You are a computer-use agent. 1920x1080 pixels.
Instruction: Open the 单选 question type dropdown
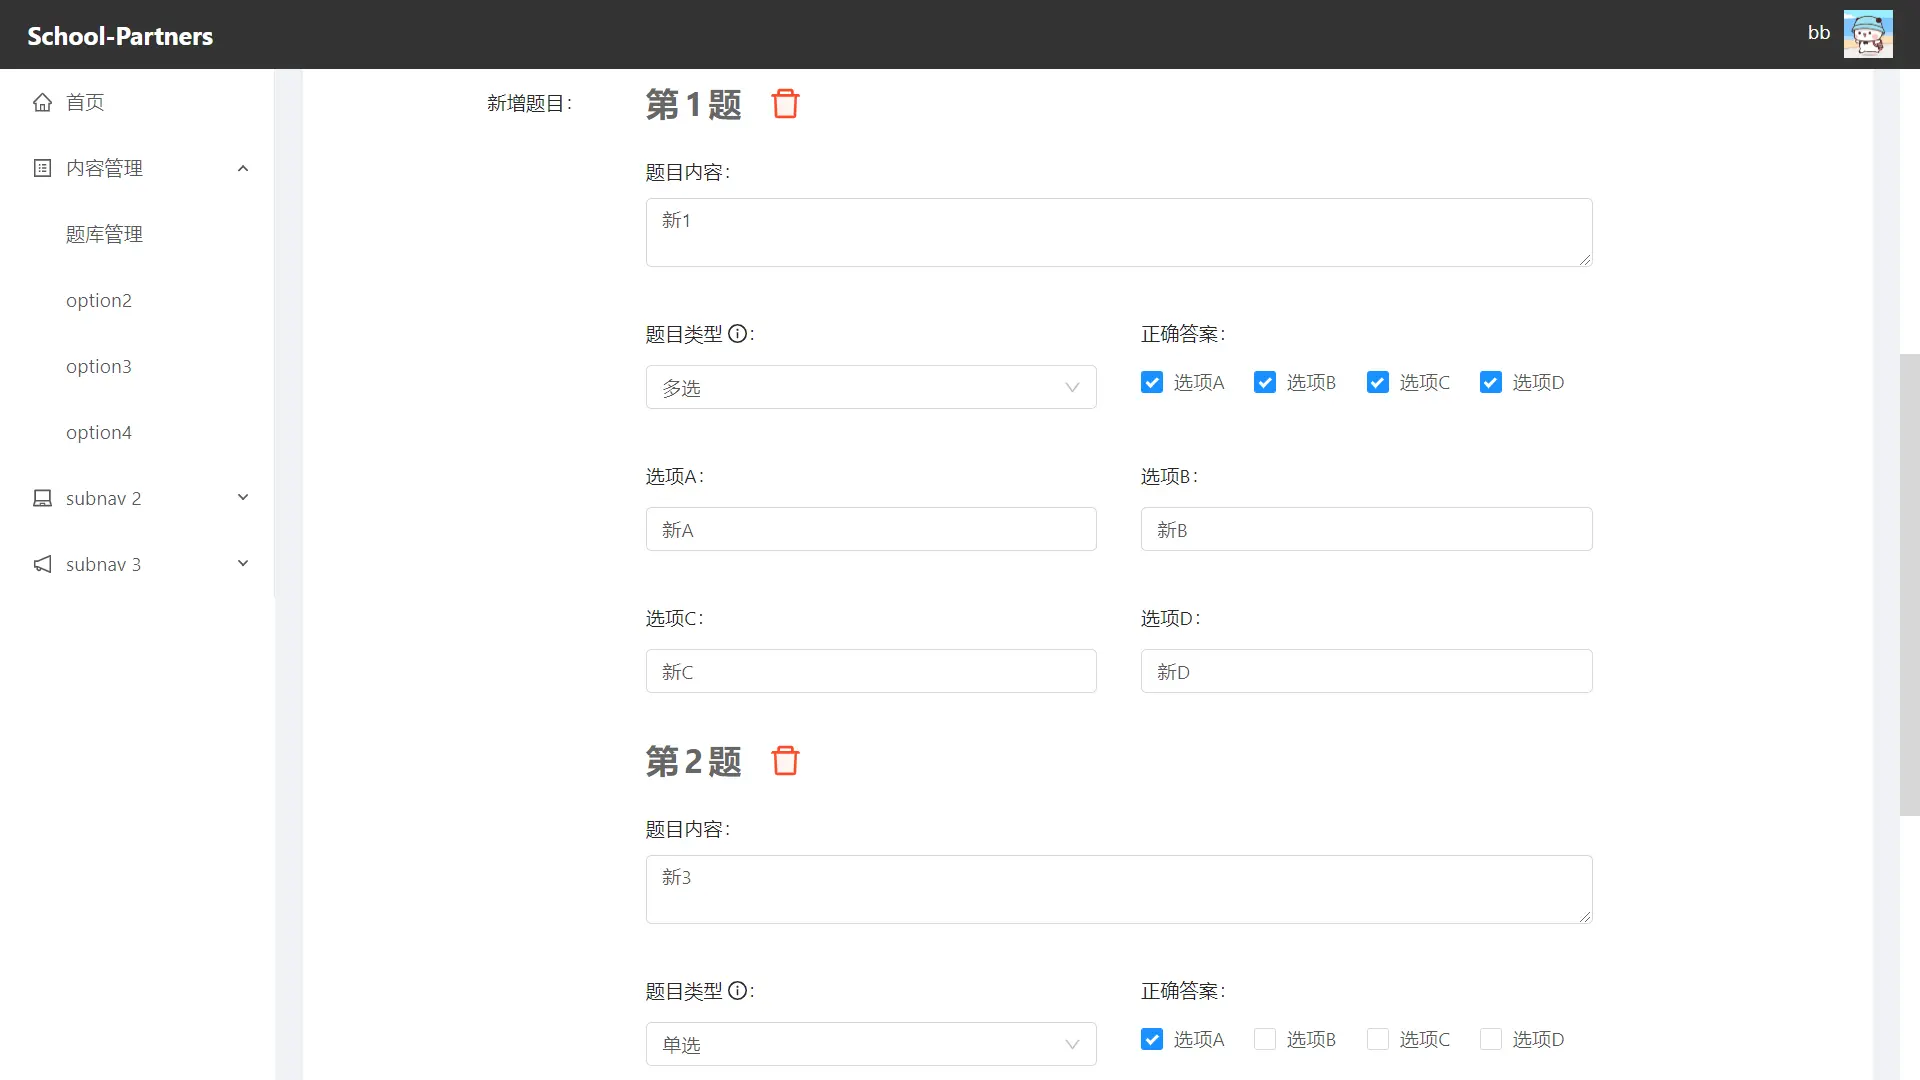[870, 1044]
